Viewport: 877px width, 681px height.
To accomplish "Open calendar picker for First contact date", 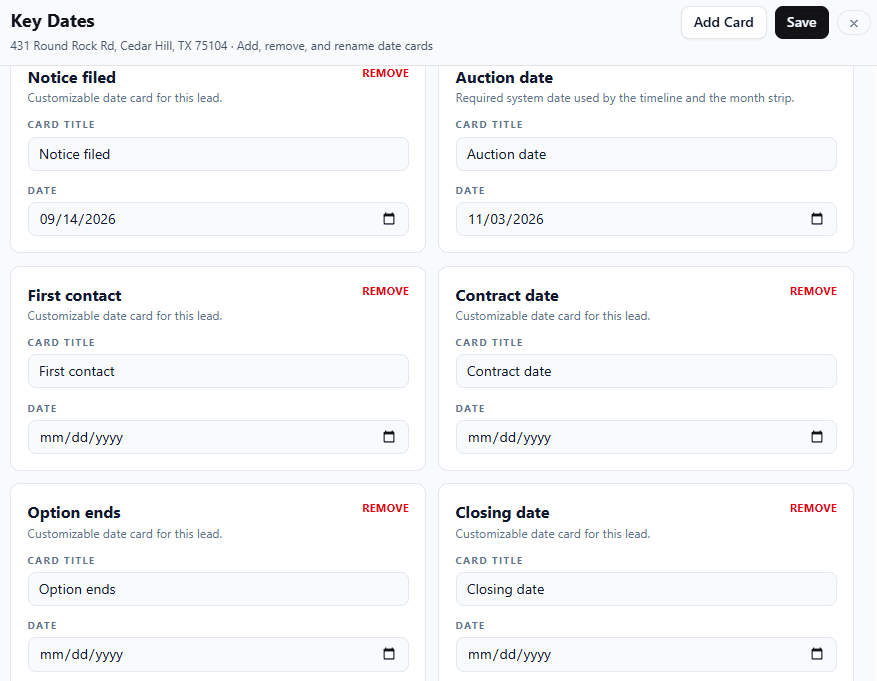I will click(x=389, y=437).
